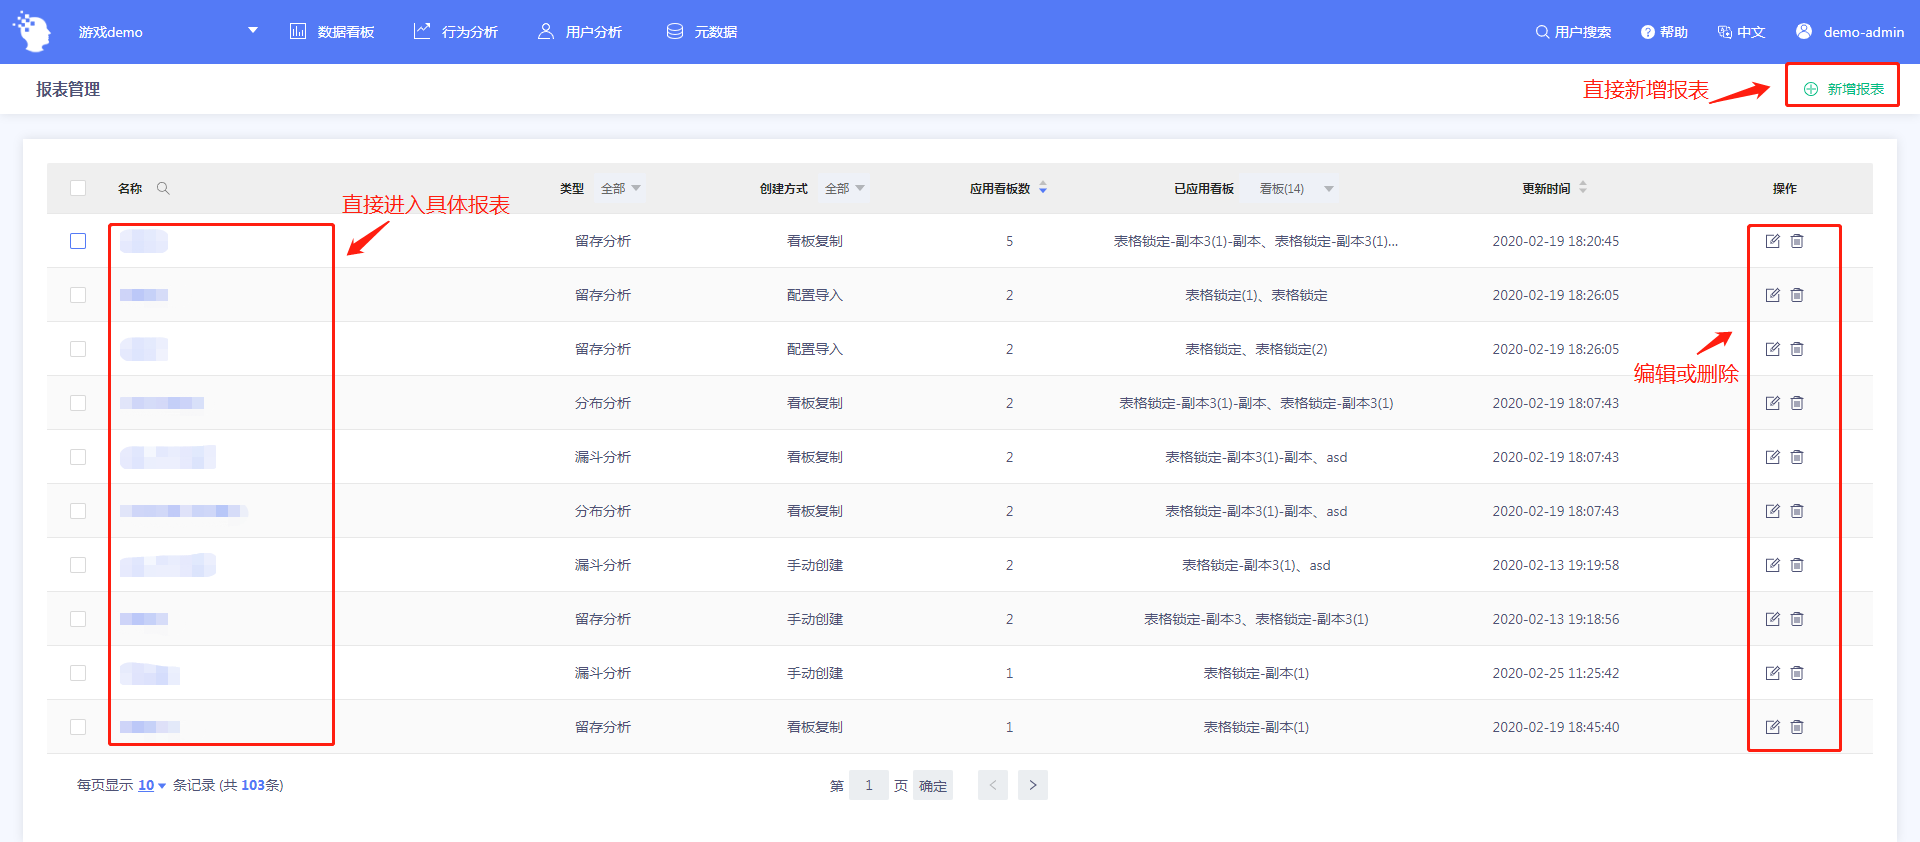Delete the report updated at 18:20:45
1920x842 pixels.
point(1797,241)
